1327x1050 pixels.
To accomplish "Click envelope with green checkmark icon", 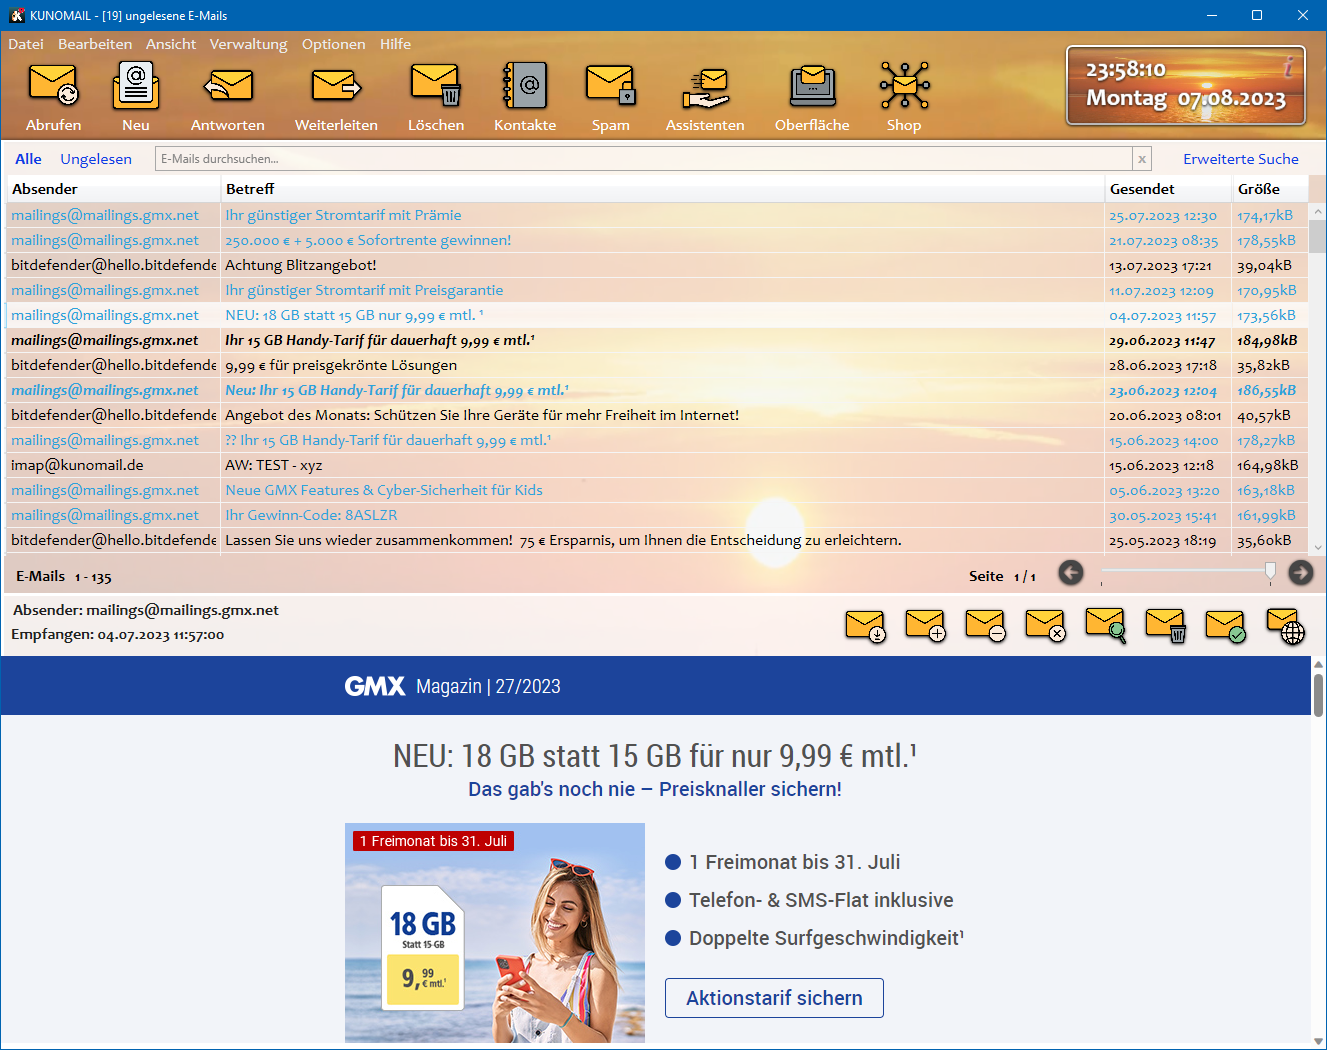I will 1225,626.
